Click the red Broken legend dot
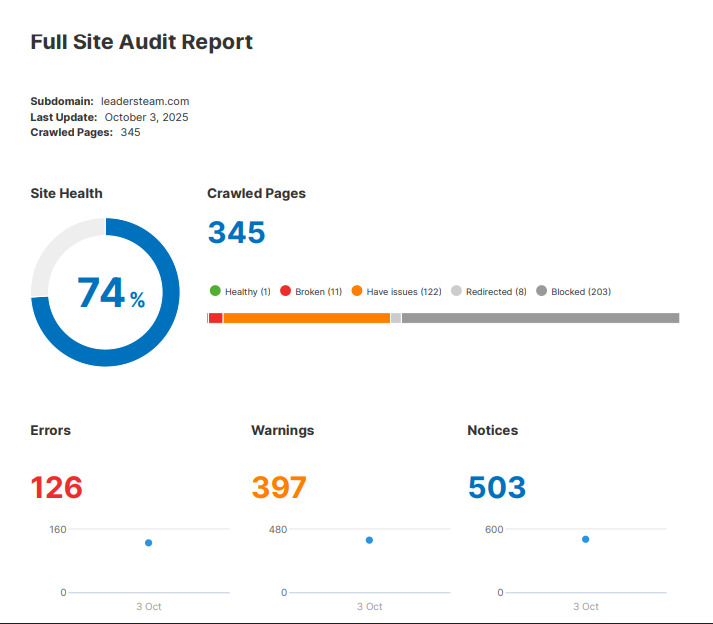The width and height of the screenshot is (713, 624). [x=285, y=291]
